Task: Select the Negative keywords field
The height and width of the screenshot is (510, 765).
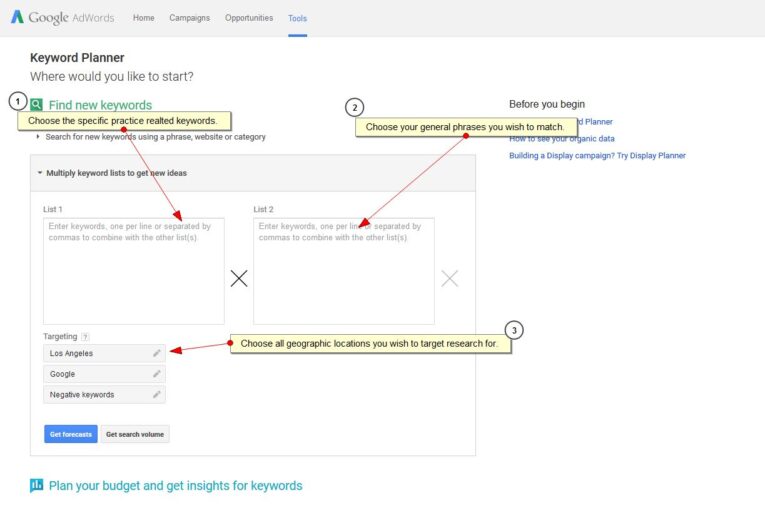Action: (x=104, y=394)
